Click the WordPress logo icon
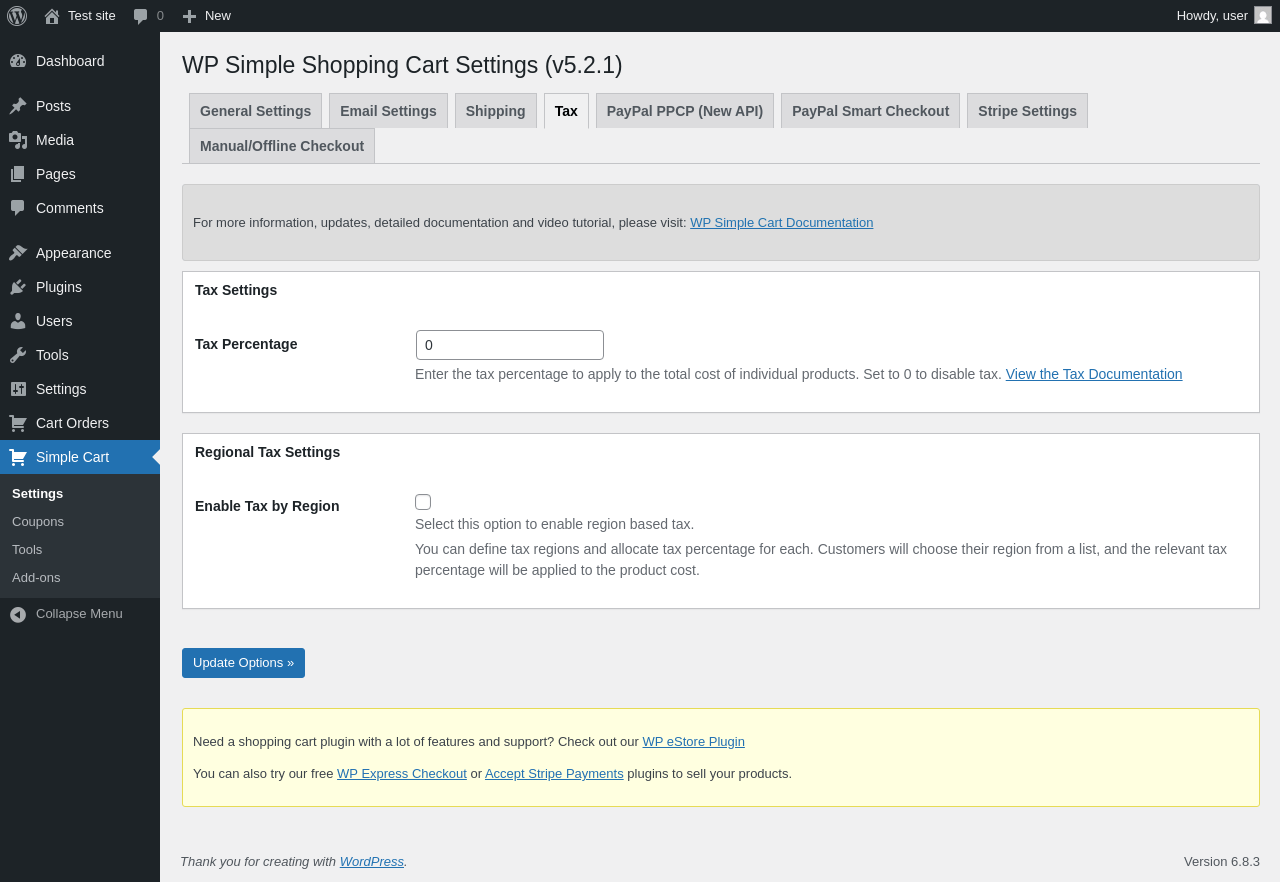 (x=17, y=16)
